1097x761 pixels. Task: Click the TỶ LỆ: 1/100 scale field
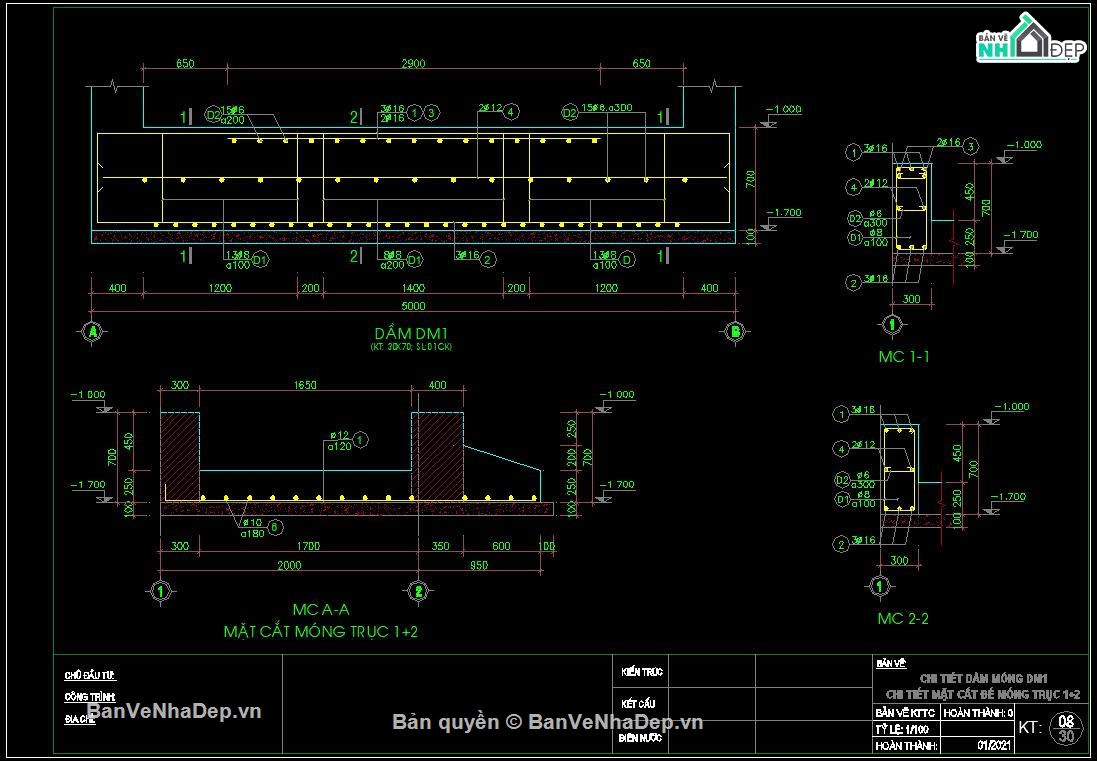[907, 729]
